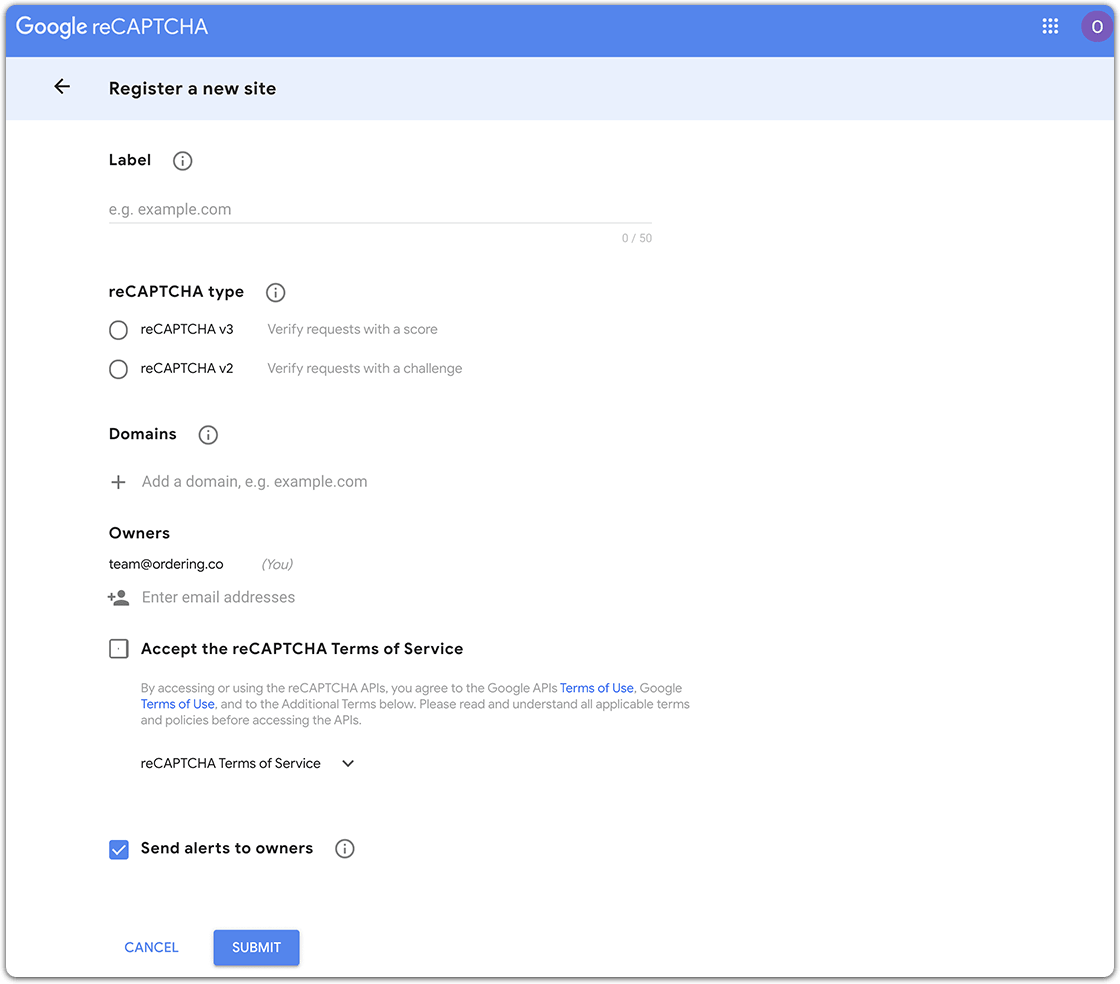Show info about the Label field
The height and width of the screenshot is (984, 1120).
pos(183,161)
